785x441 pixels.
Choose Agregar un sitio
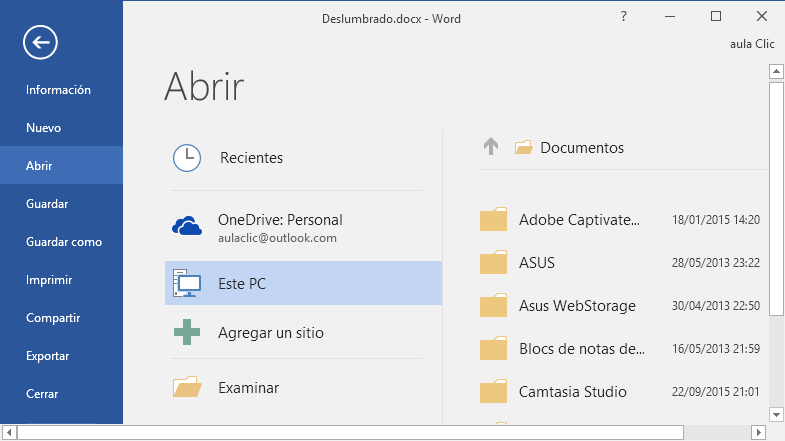(x=303, y=332)
